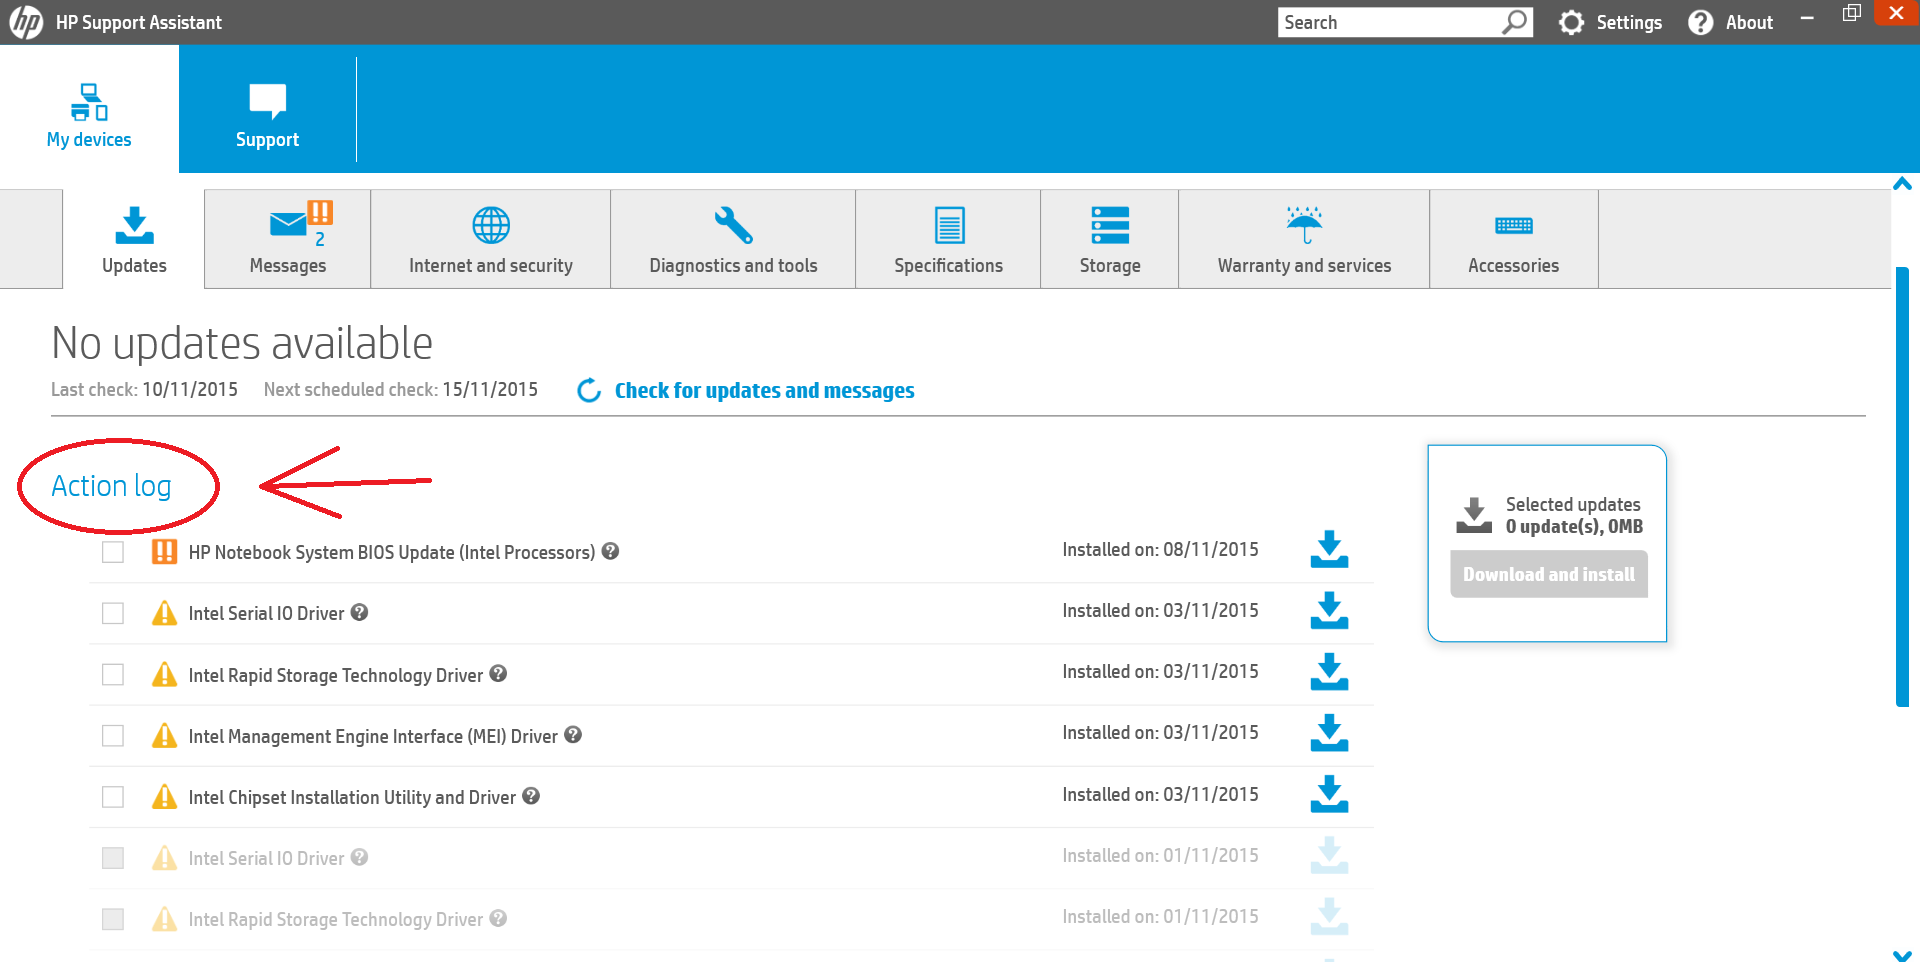
Task: Restore down the HP Support Assistant window
Action: (x=1852, y=13)
